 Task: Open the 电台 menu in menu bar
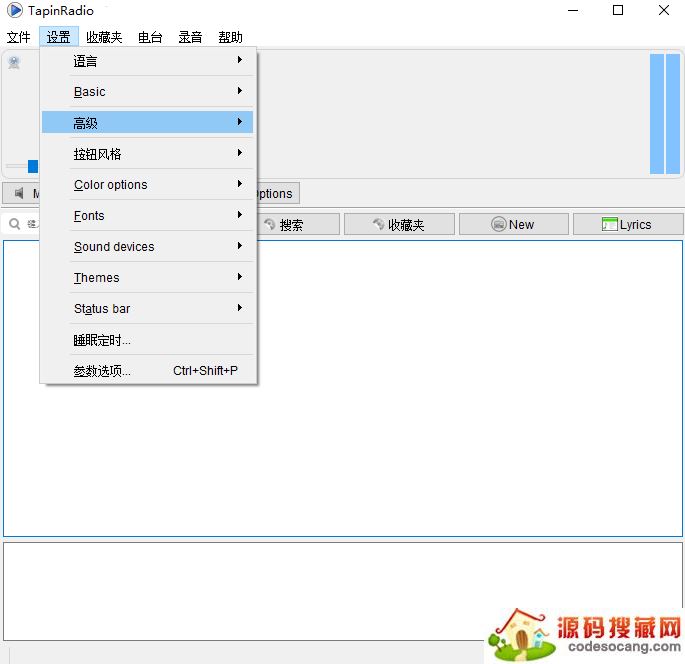150,37
